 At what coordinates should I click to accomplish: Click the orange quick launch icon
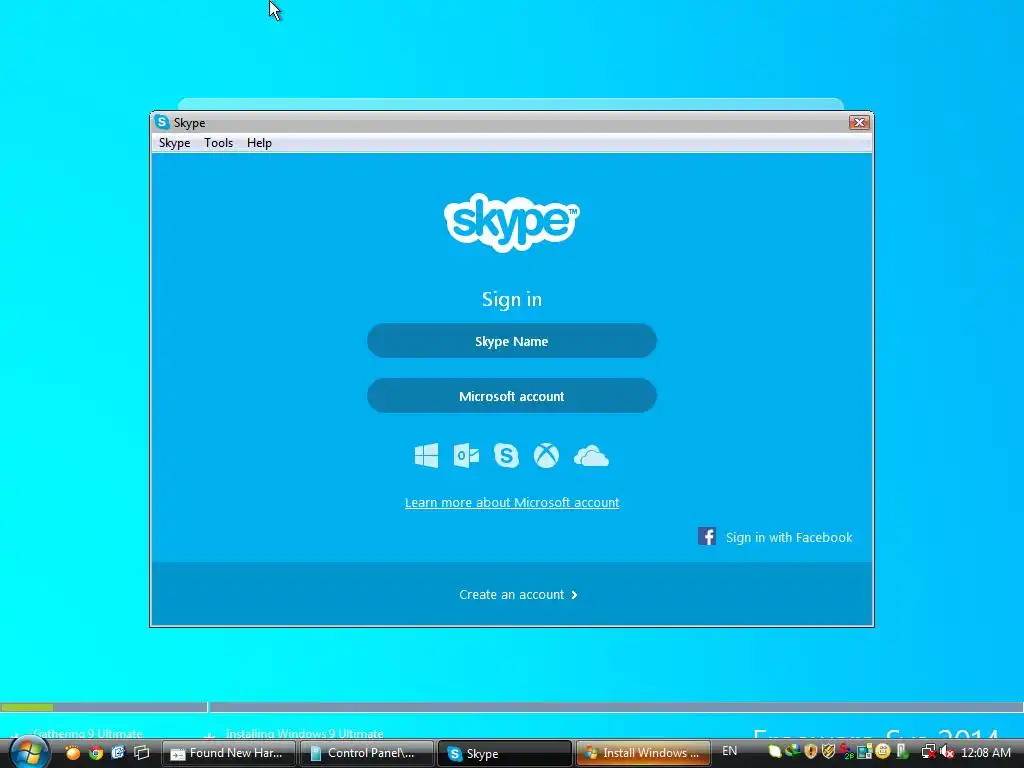pos(73,753)
